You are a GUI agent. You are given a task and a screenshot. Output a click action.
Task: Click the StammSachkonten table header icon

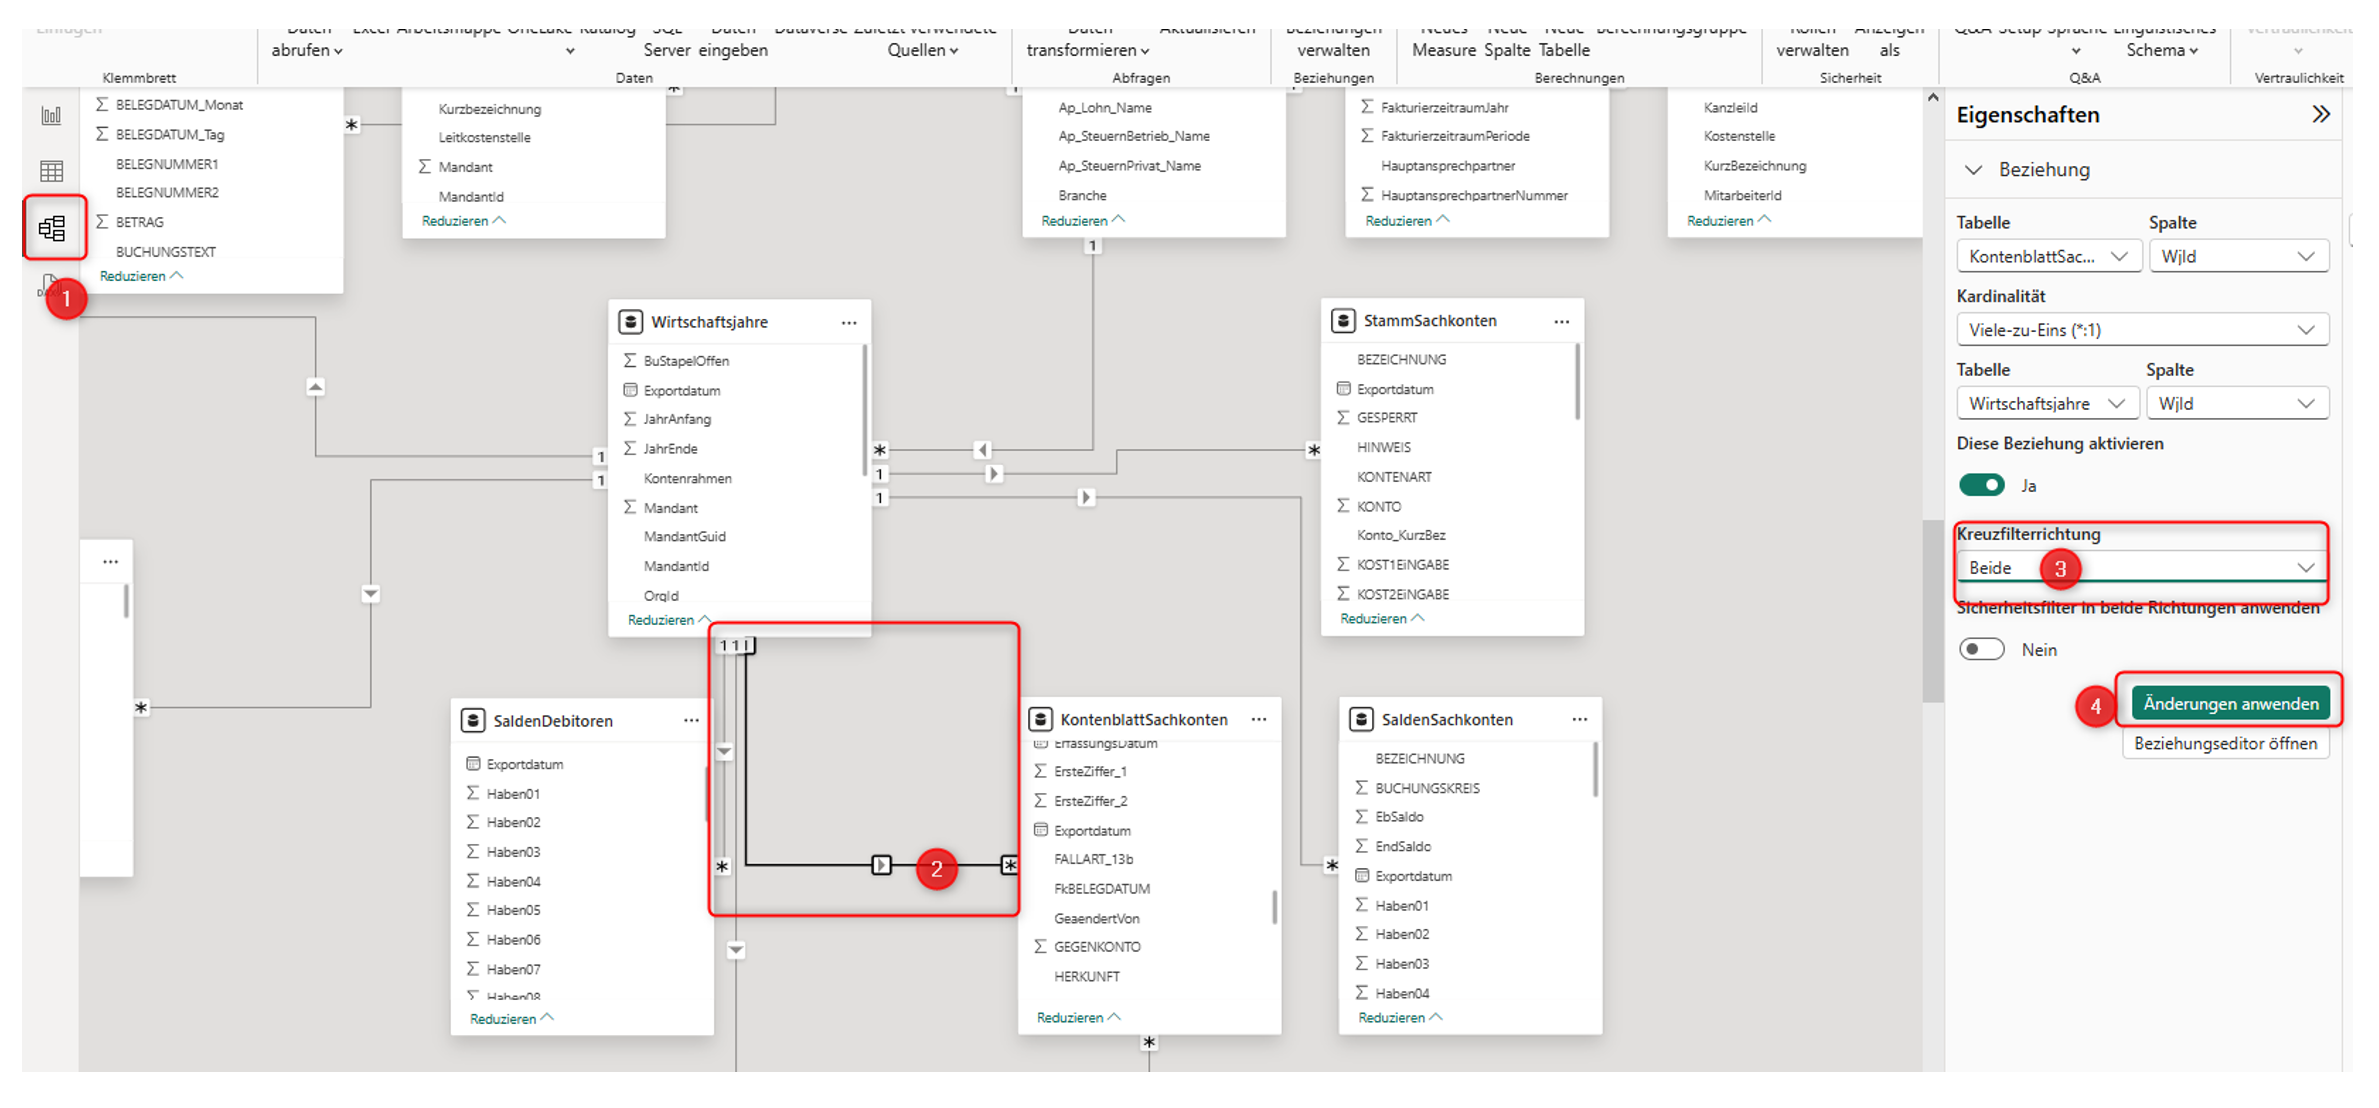(x=1343, y=321)
